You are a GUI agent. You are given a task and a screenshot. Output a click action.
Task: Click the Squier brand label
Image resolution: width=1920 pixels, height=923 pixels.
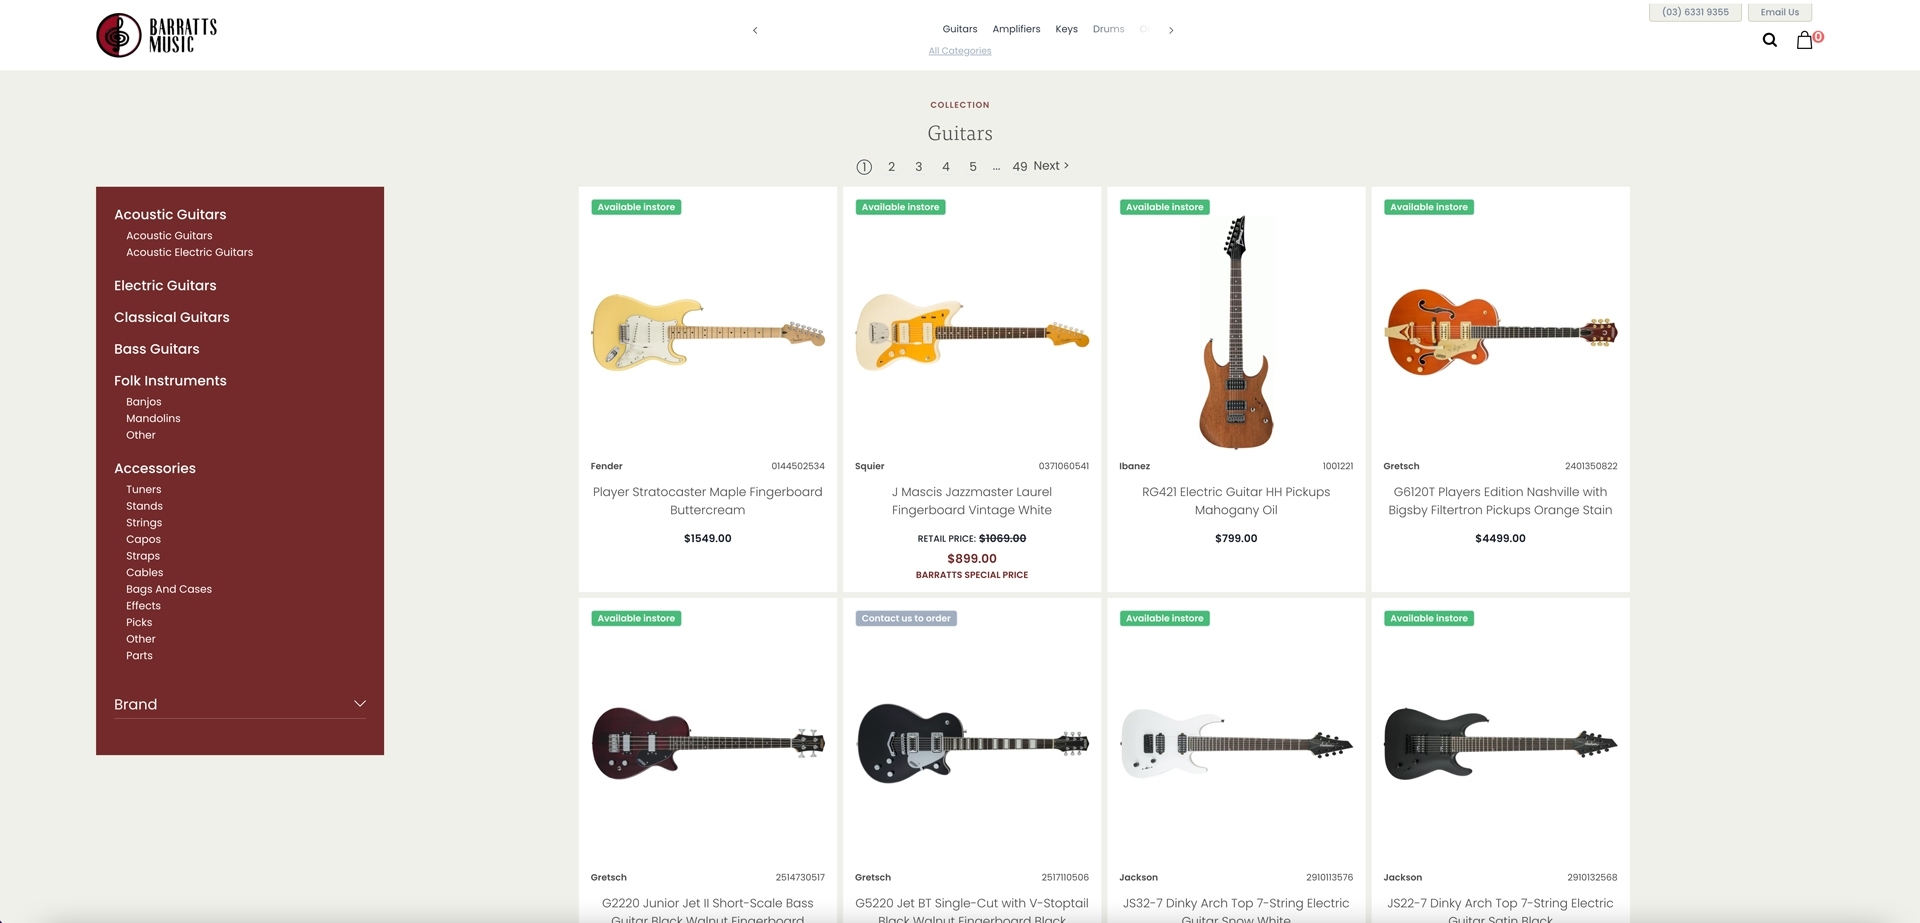(870, 467)
